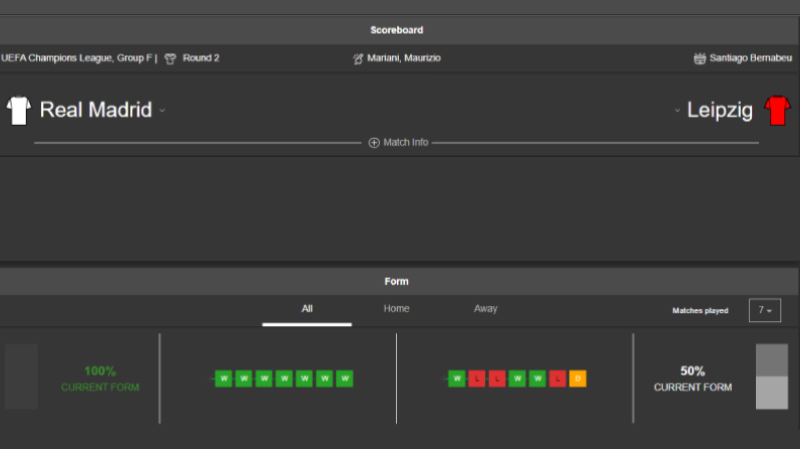The height and width of the screenshot is (449, 800).
Task: Click Real Madrid's first green W result
Action: pyautogui.click(x=223, y=379)
